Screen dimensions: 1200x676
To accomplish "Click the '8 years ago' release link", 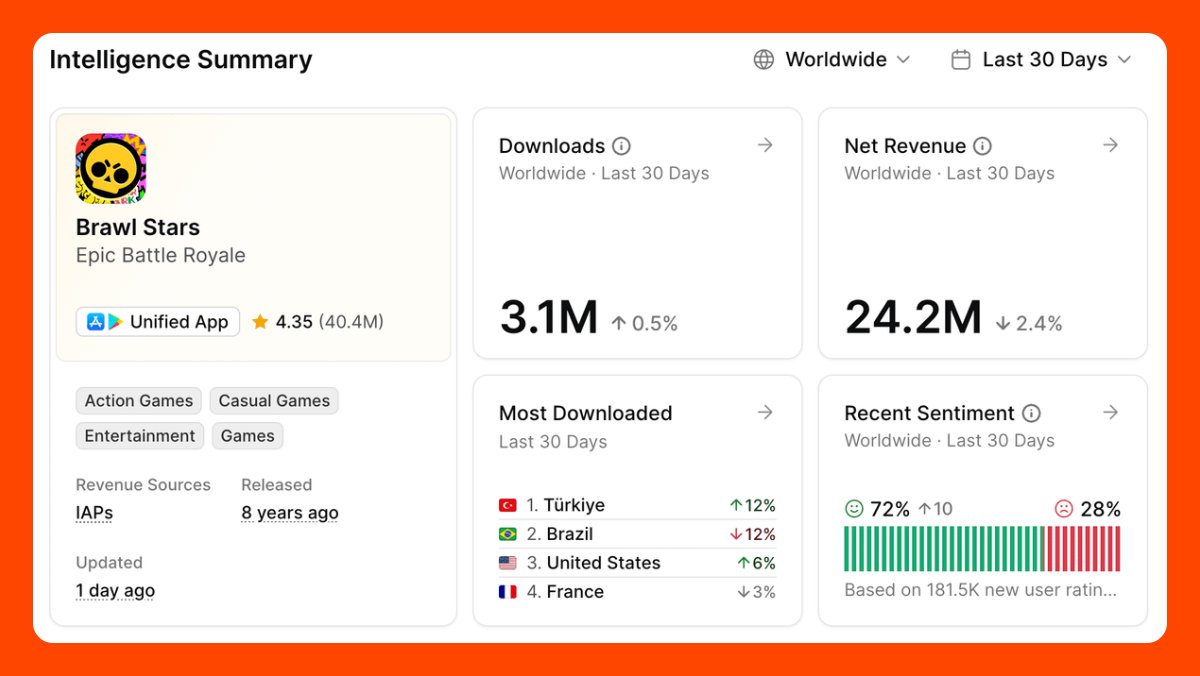I will pos(290,513).
